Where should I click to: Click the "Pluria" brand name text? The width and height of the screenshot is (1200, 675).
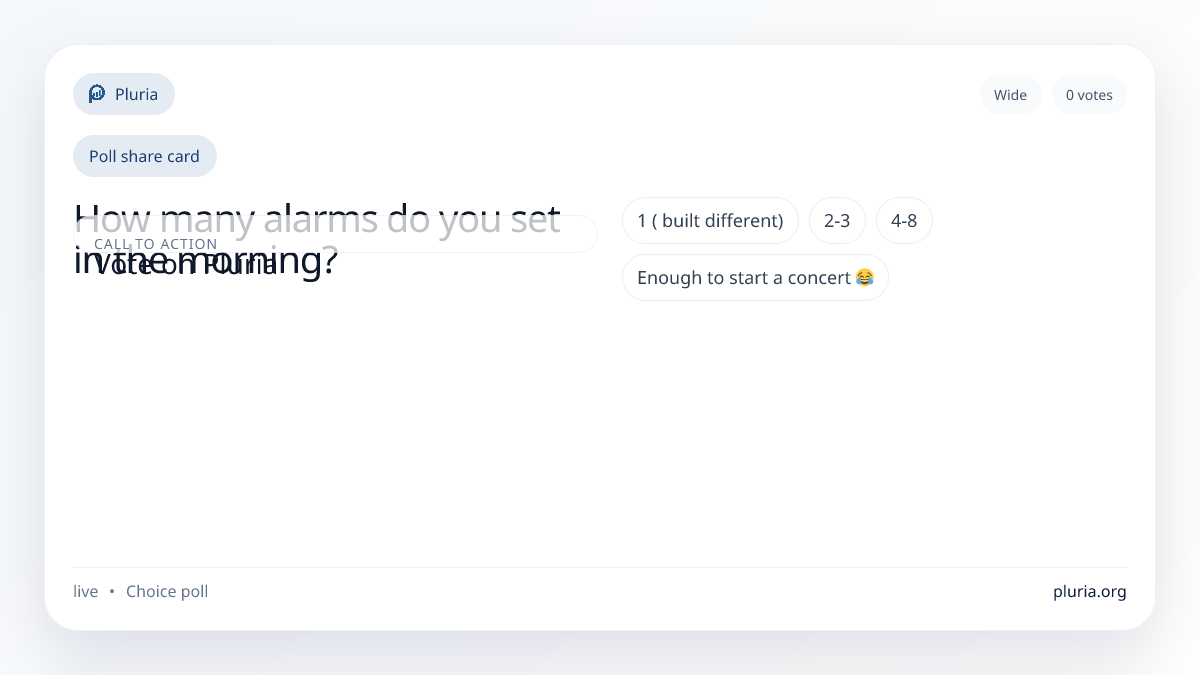tap(136, 94)
